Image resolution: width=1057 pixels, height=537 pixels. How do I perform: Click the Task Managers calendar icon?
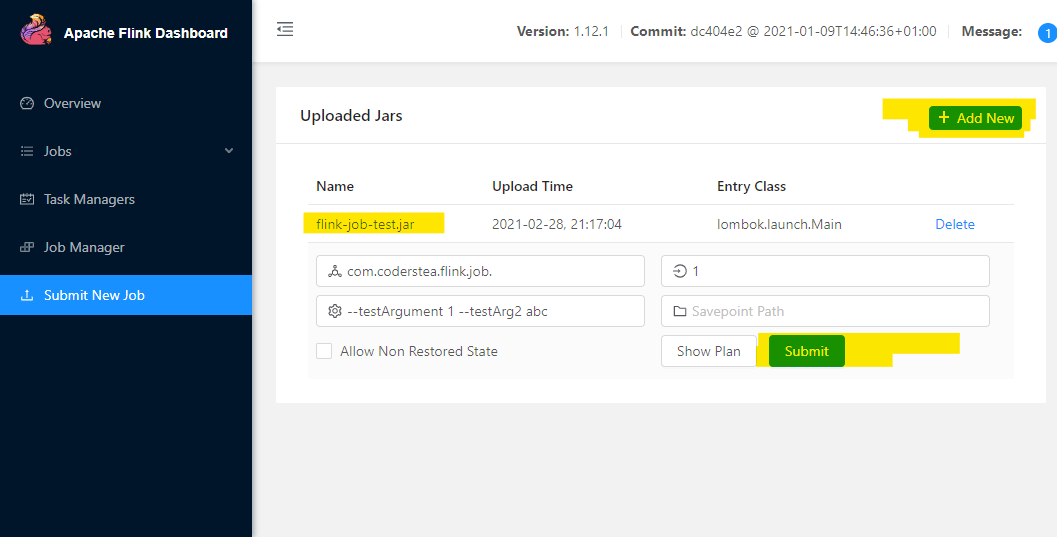27,199
